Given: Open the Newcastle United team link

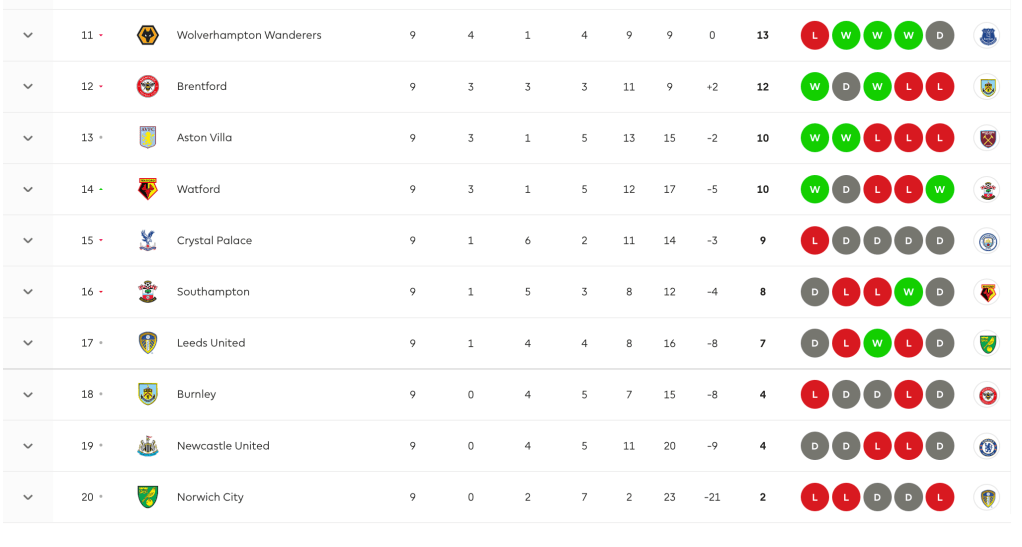Looking at the screenshot, I should pos(223,446).
